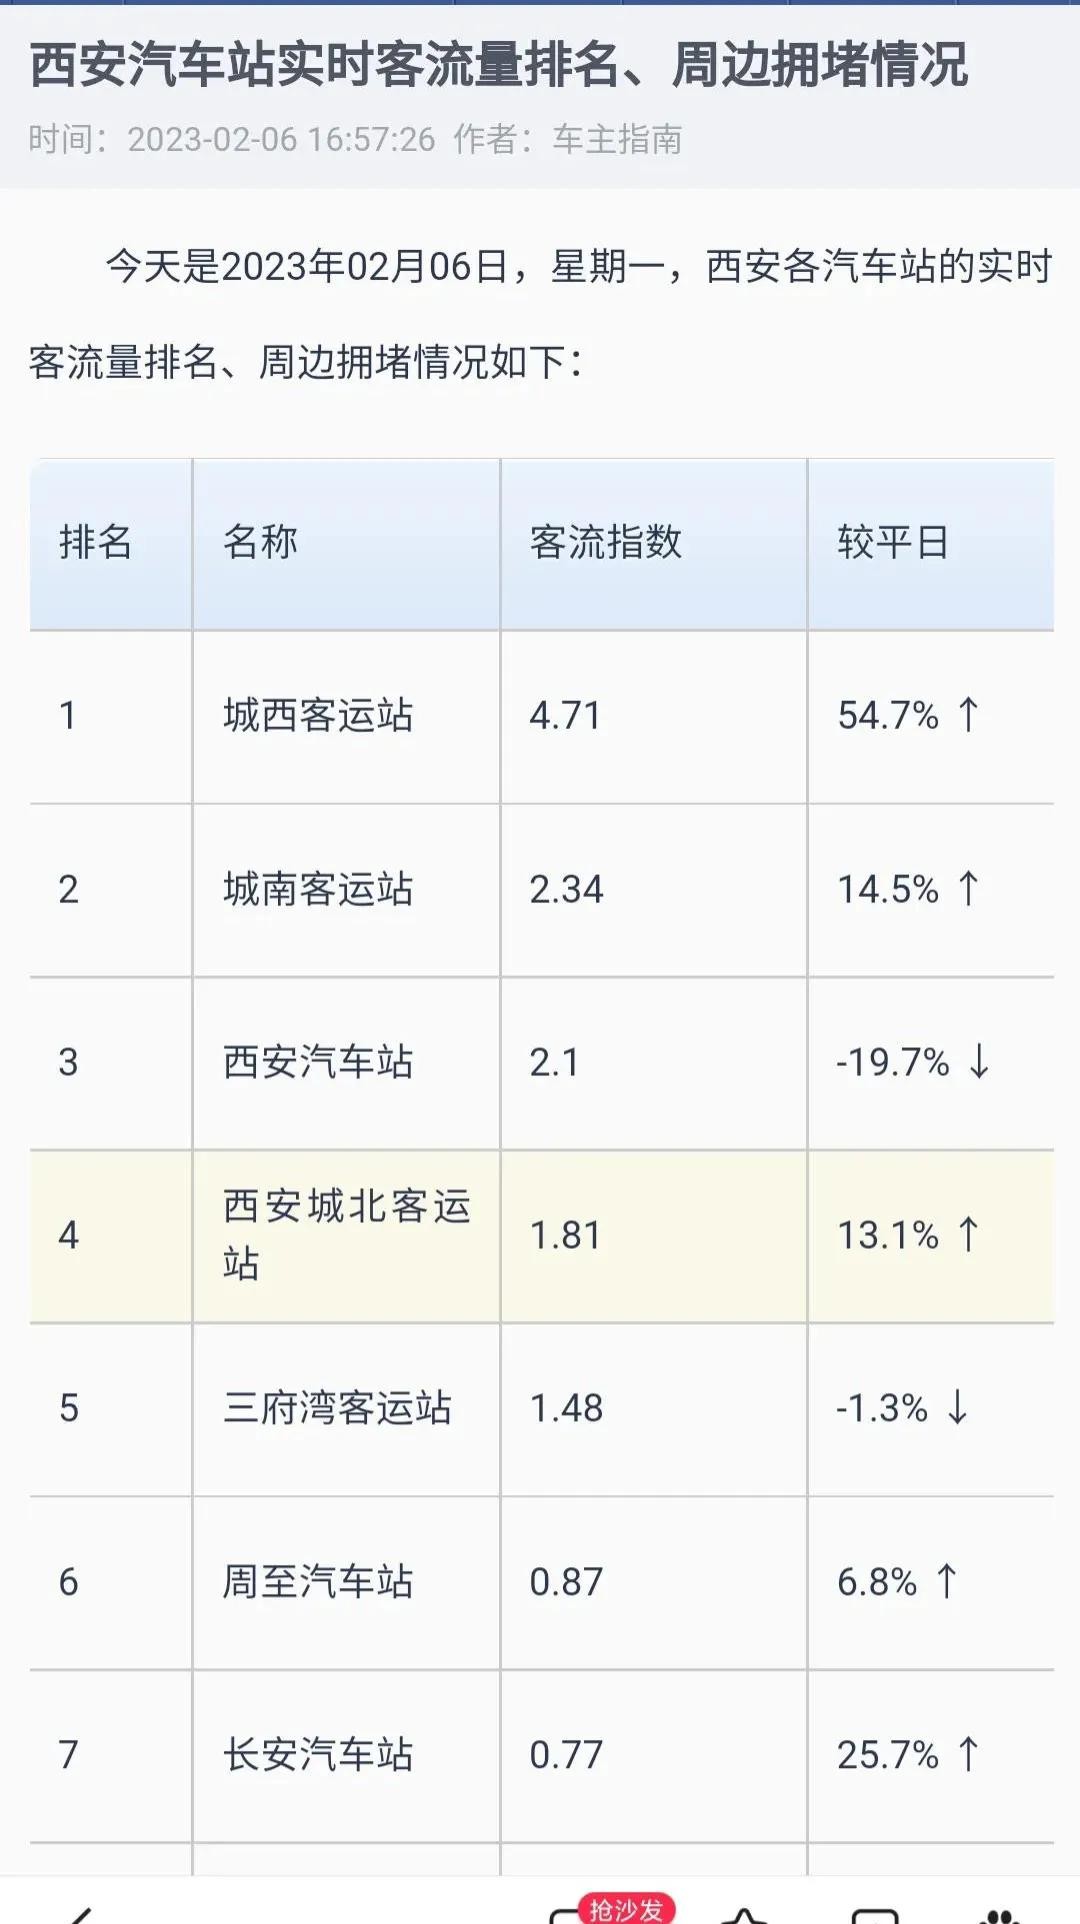The height and width of the screenshot is (1924, 1080).
Task: Tap the author name 车主指南
Action: point(617,140)
